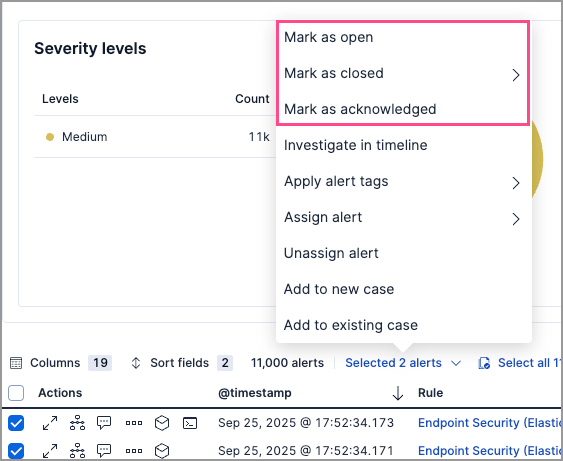563x461 pixels.
Task: Expand alert details in the 17:52:34.173 row
Action: point(50,423)
